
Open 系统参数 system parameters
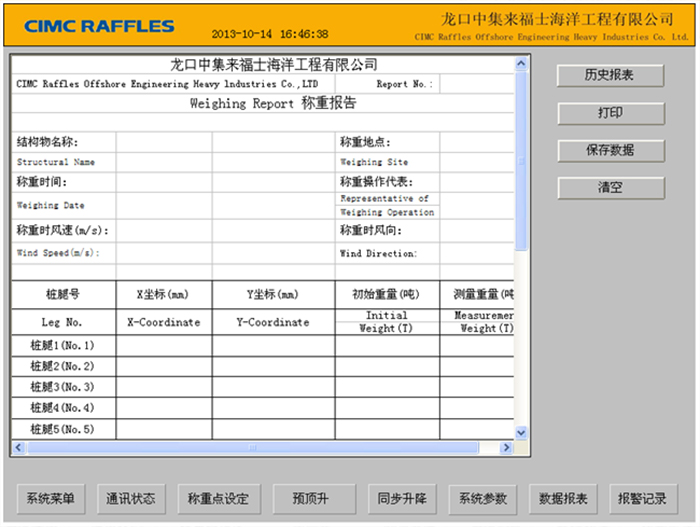(x=482, y=498)
